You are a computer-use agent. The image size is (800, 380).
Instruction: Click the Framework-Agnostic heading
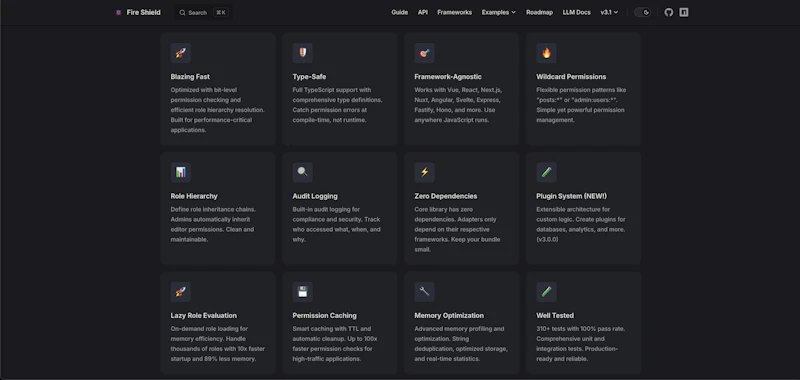[x=448, y=77]
